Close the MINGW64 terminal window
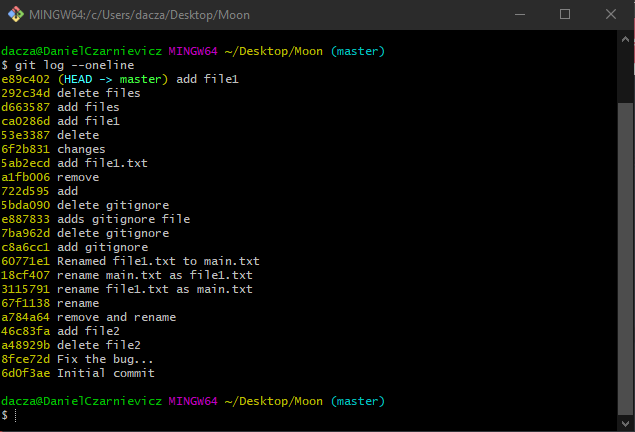Viewport: 635px width, 432px height. (x=611, y=14)
